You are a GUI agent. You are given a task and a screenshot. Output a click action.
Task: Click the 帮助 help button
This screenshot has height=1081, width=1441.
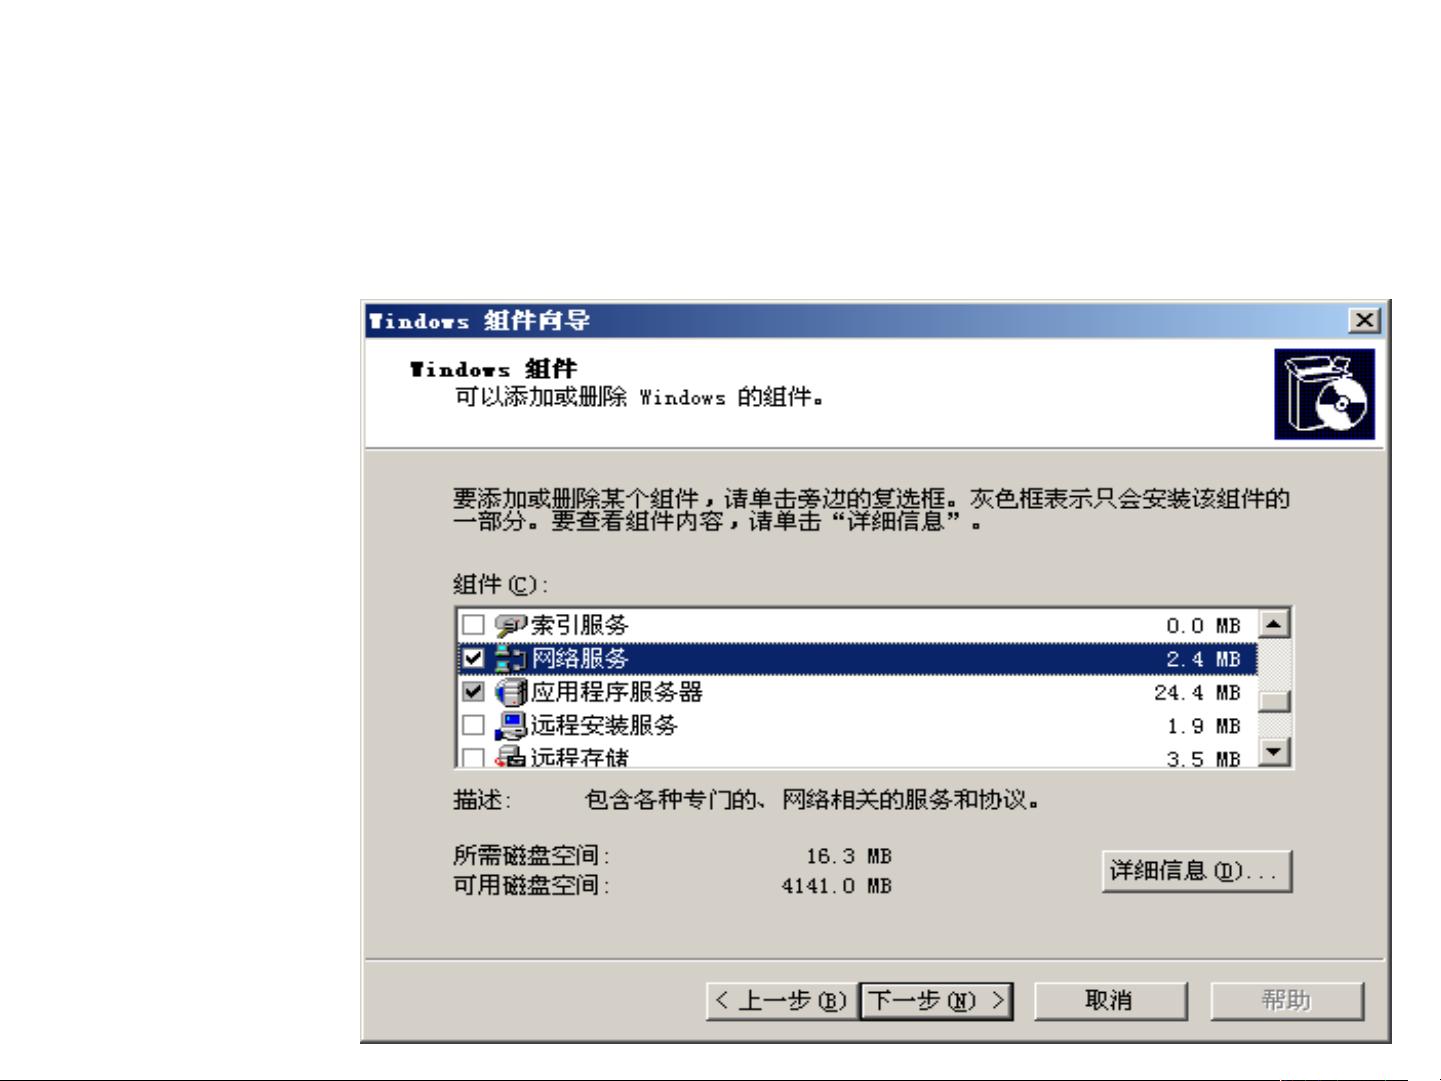pyautogui.click(x=1287, y=1000)
